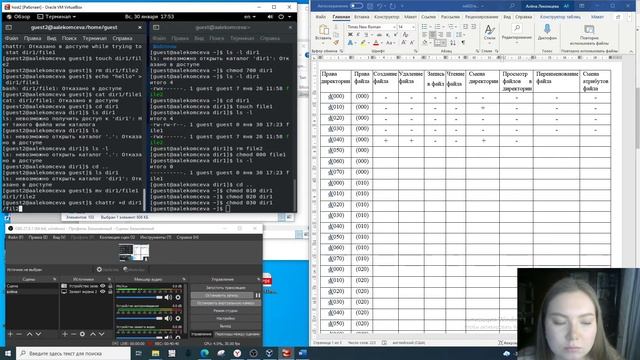Clear all formatting in Word's font group

point(405,35)
